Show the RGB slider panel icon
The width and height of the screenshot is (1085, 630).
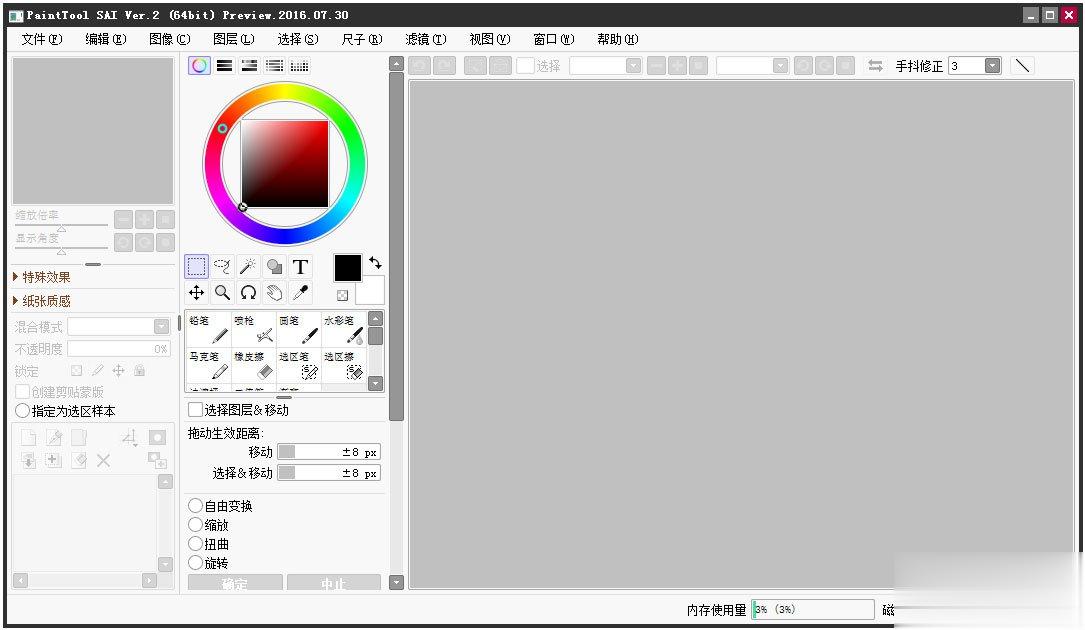coord(224,66)
